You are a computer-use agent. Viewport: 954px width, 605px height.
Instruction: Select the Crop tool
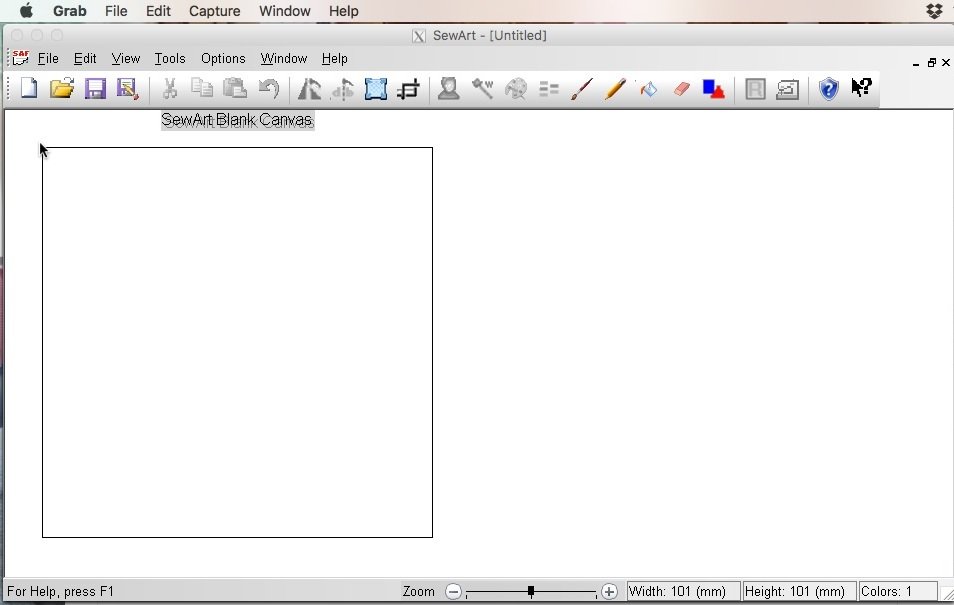click(x=408, y=90)
